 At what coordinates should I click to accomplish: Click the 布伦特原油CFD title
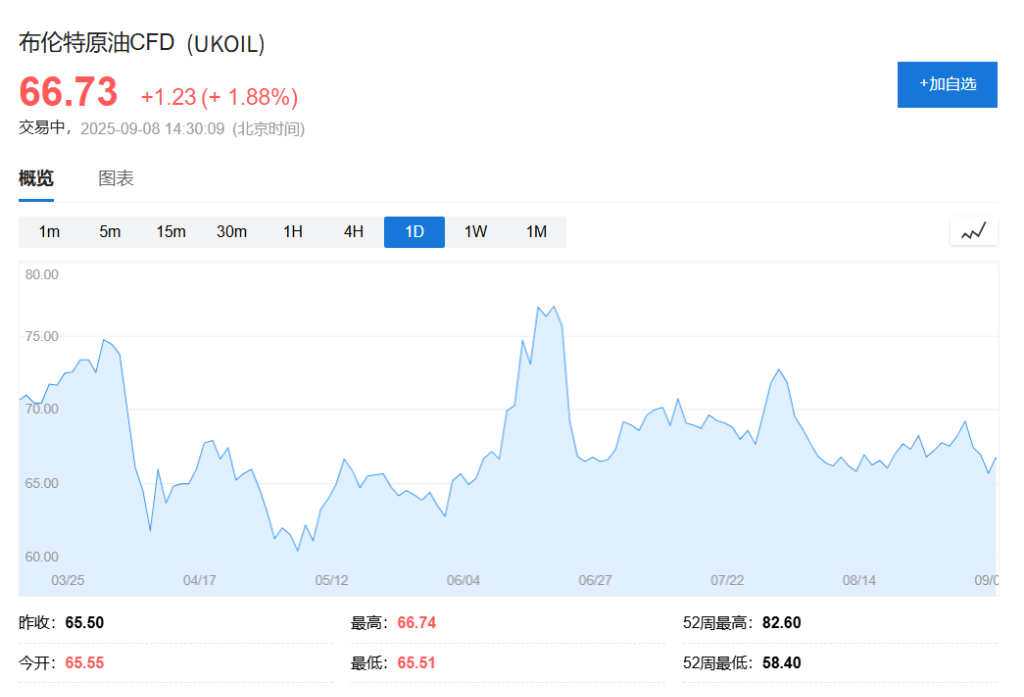tap(97, 43)
